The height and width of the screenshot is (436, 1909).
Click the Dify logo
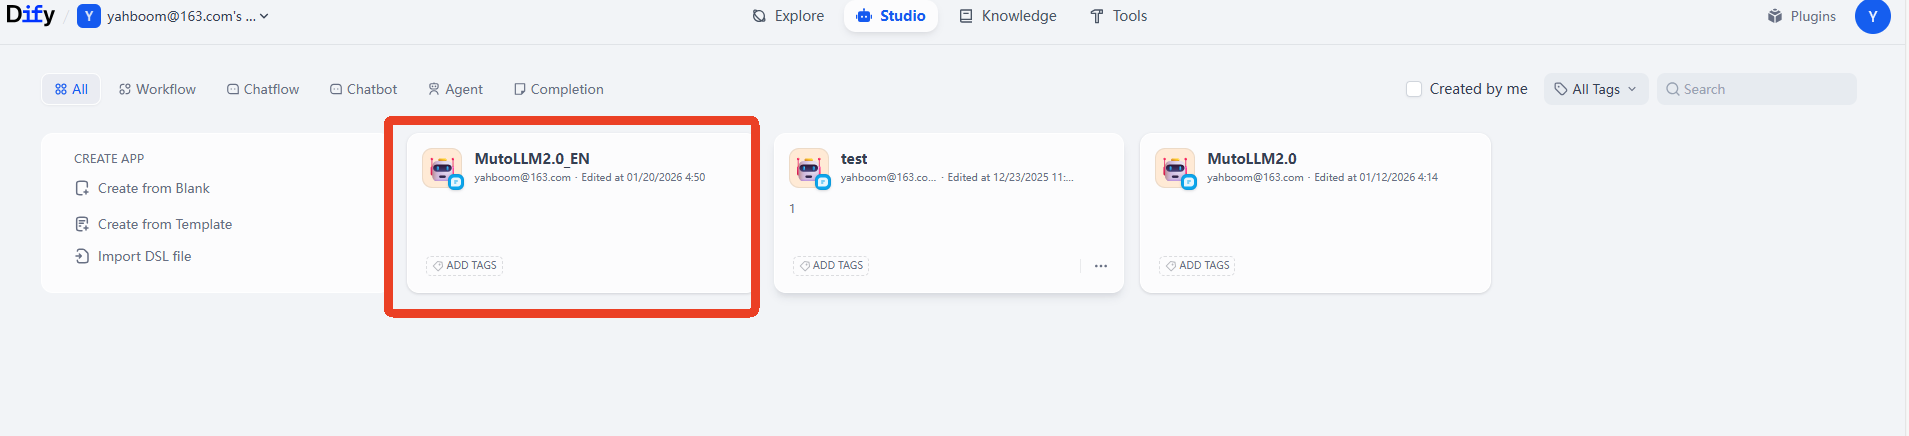coord(30,15)
